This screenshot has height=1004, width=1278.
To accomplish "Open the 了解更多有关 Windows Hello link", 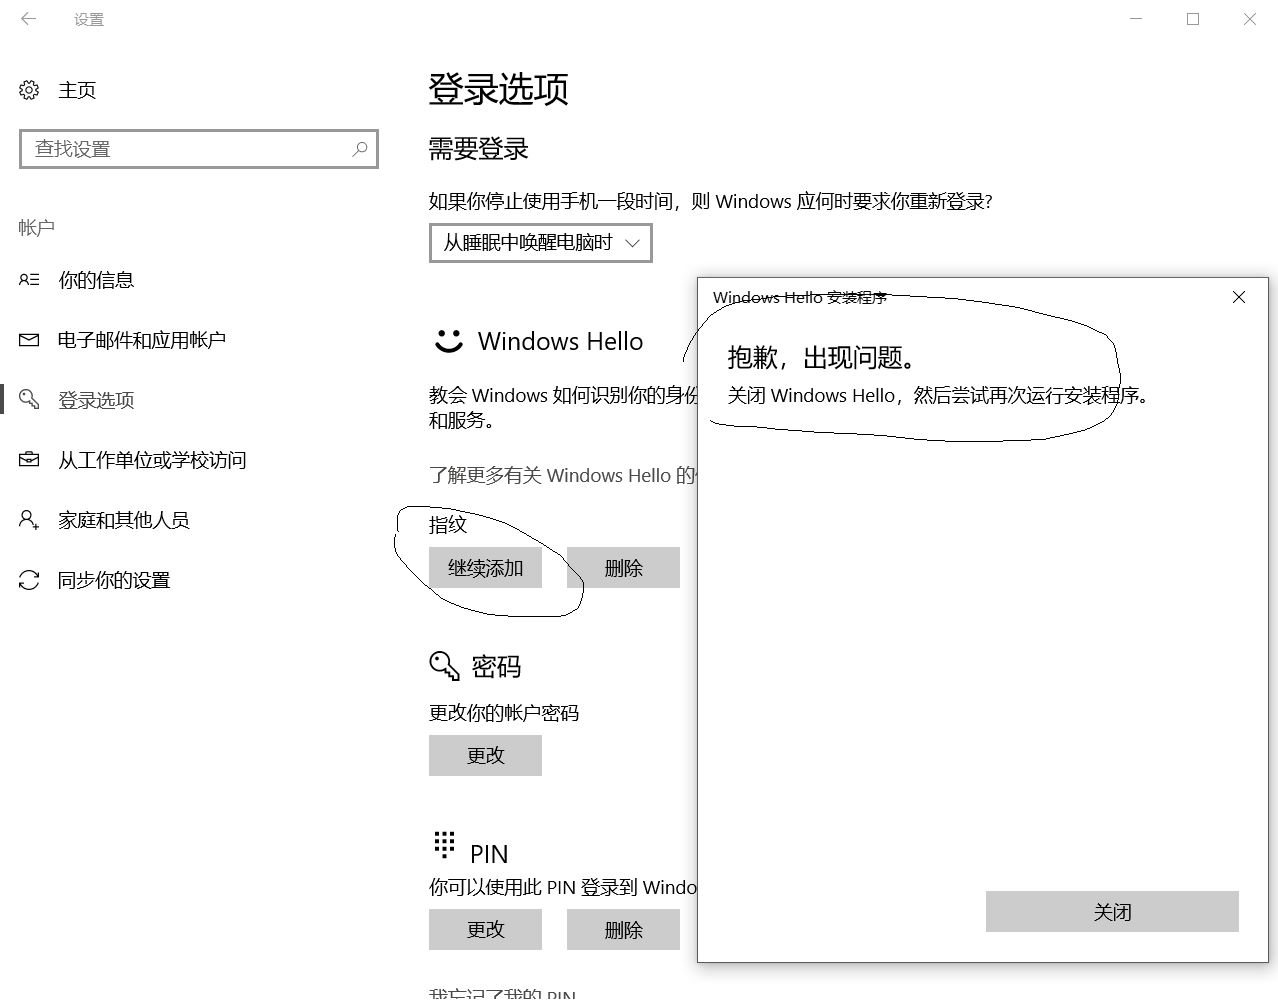I will [563, 475].
